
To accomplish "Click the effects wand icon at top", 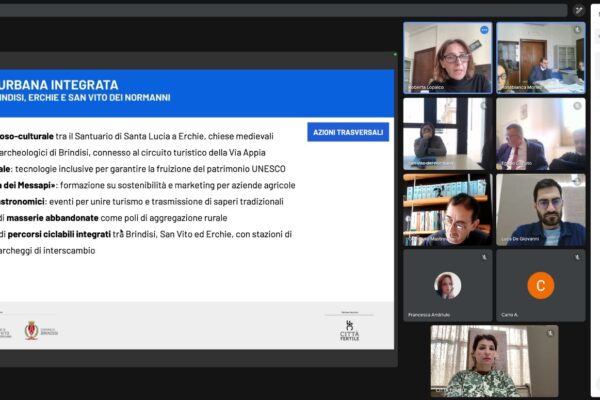I will tap(579, 10).
